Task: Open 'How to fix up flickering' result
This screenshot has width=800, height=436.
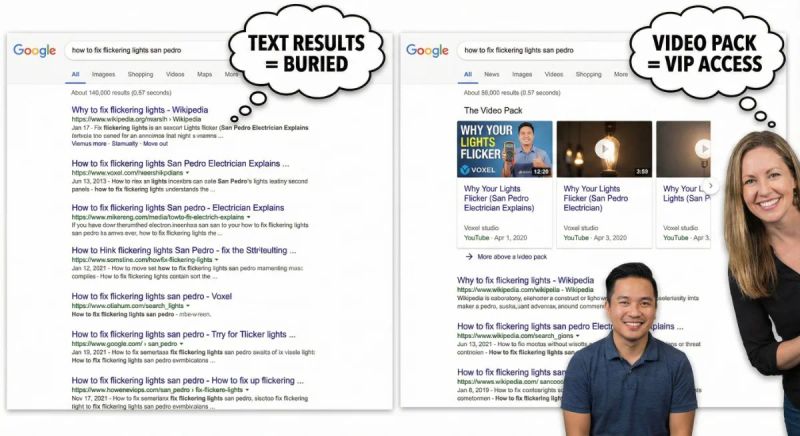Action: click(x=188, y=380)
